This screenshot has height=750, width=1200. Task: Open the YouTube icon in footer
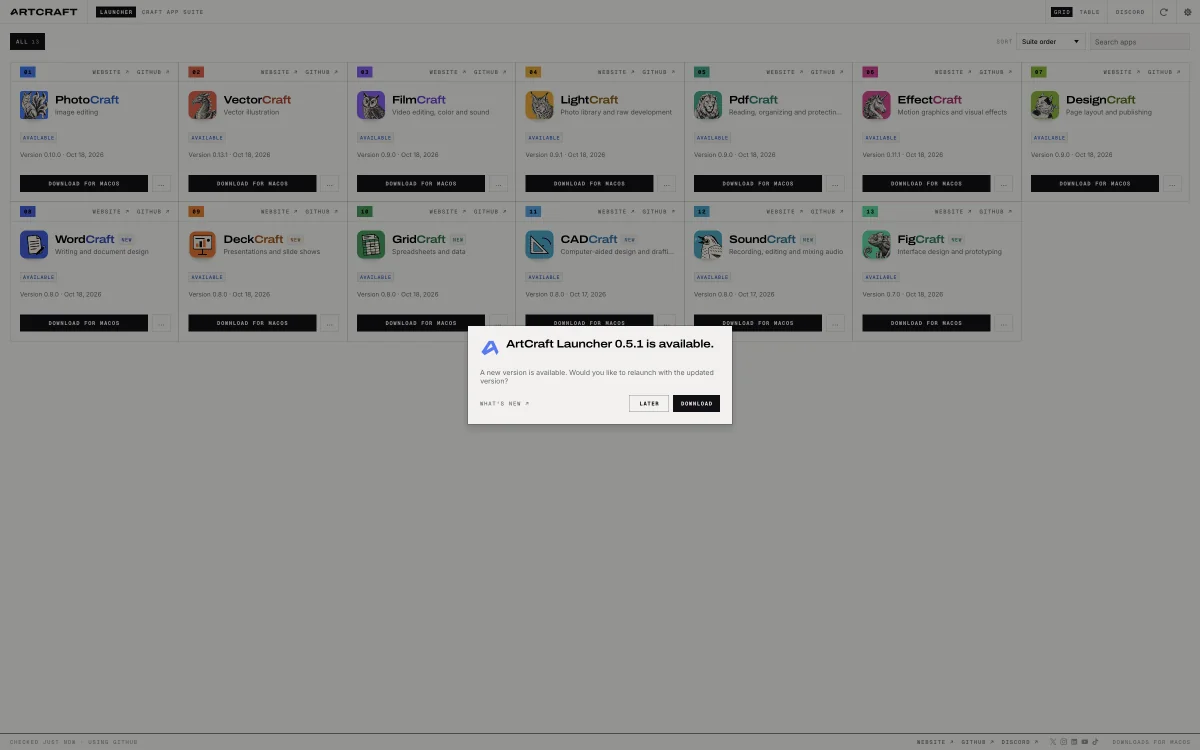pyautogui.click(x=1085, y=742)
